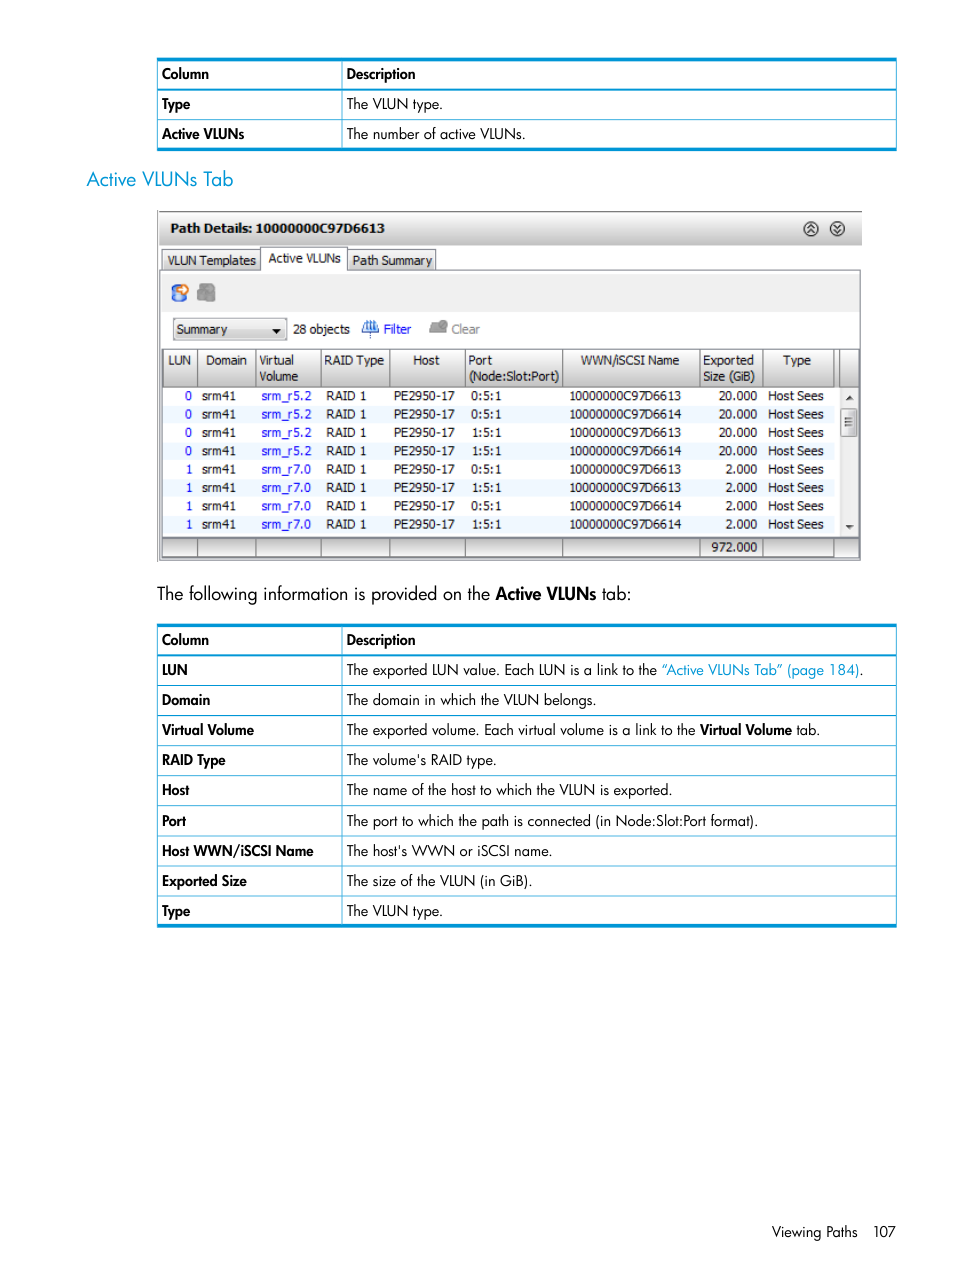Open the Summary dropdown
Image resolution: width=954 pixels, height=1271 pixels.
coord(230,329)
